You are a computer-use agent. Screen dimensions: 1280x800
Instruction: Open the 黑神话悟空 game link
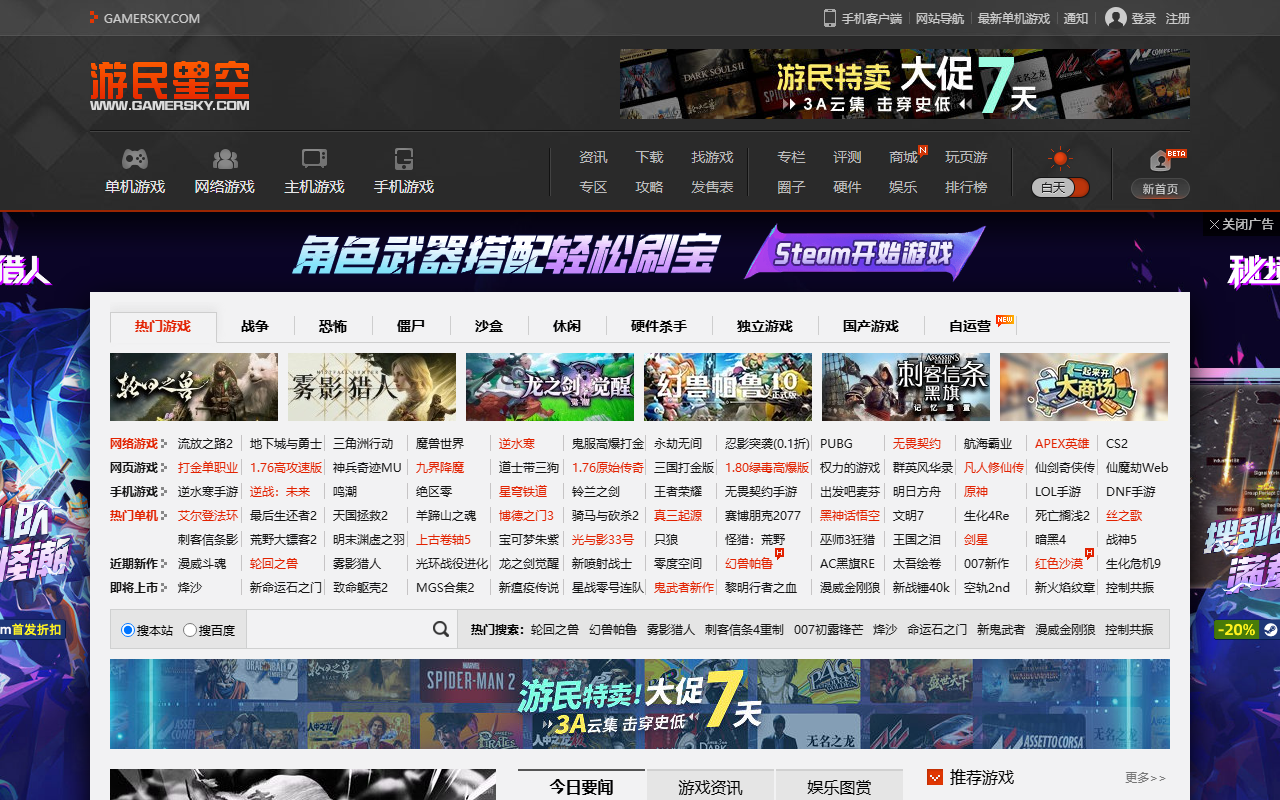point(850,515)
